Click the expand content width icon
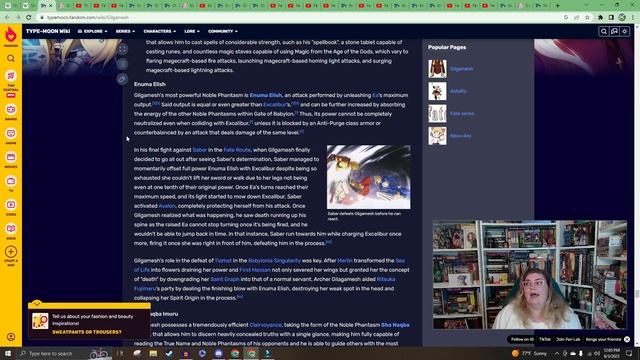The height and width of the screenshot is (360, 640). 122,49
